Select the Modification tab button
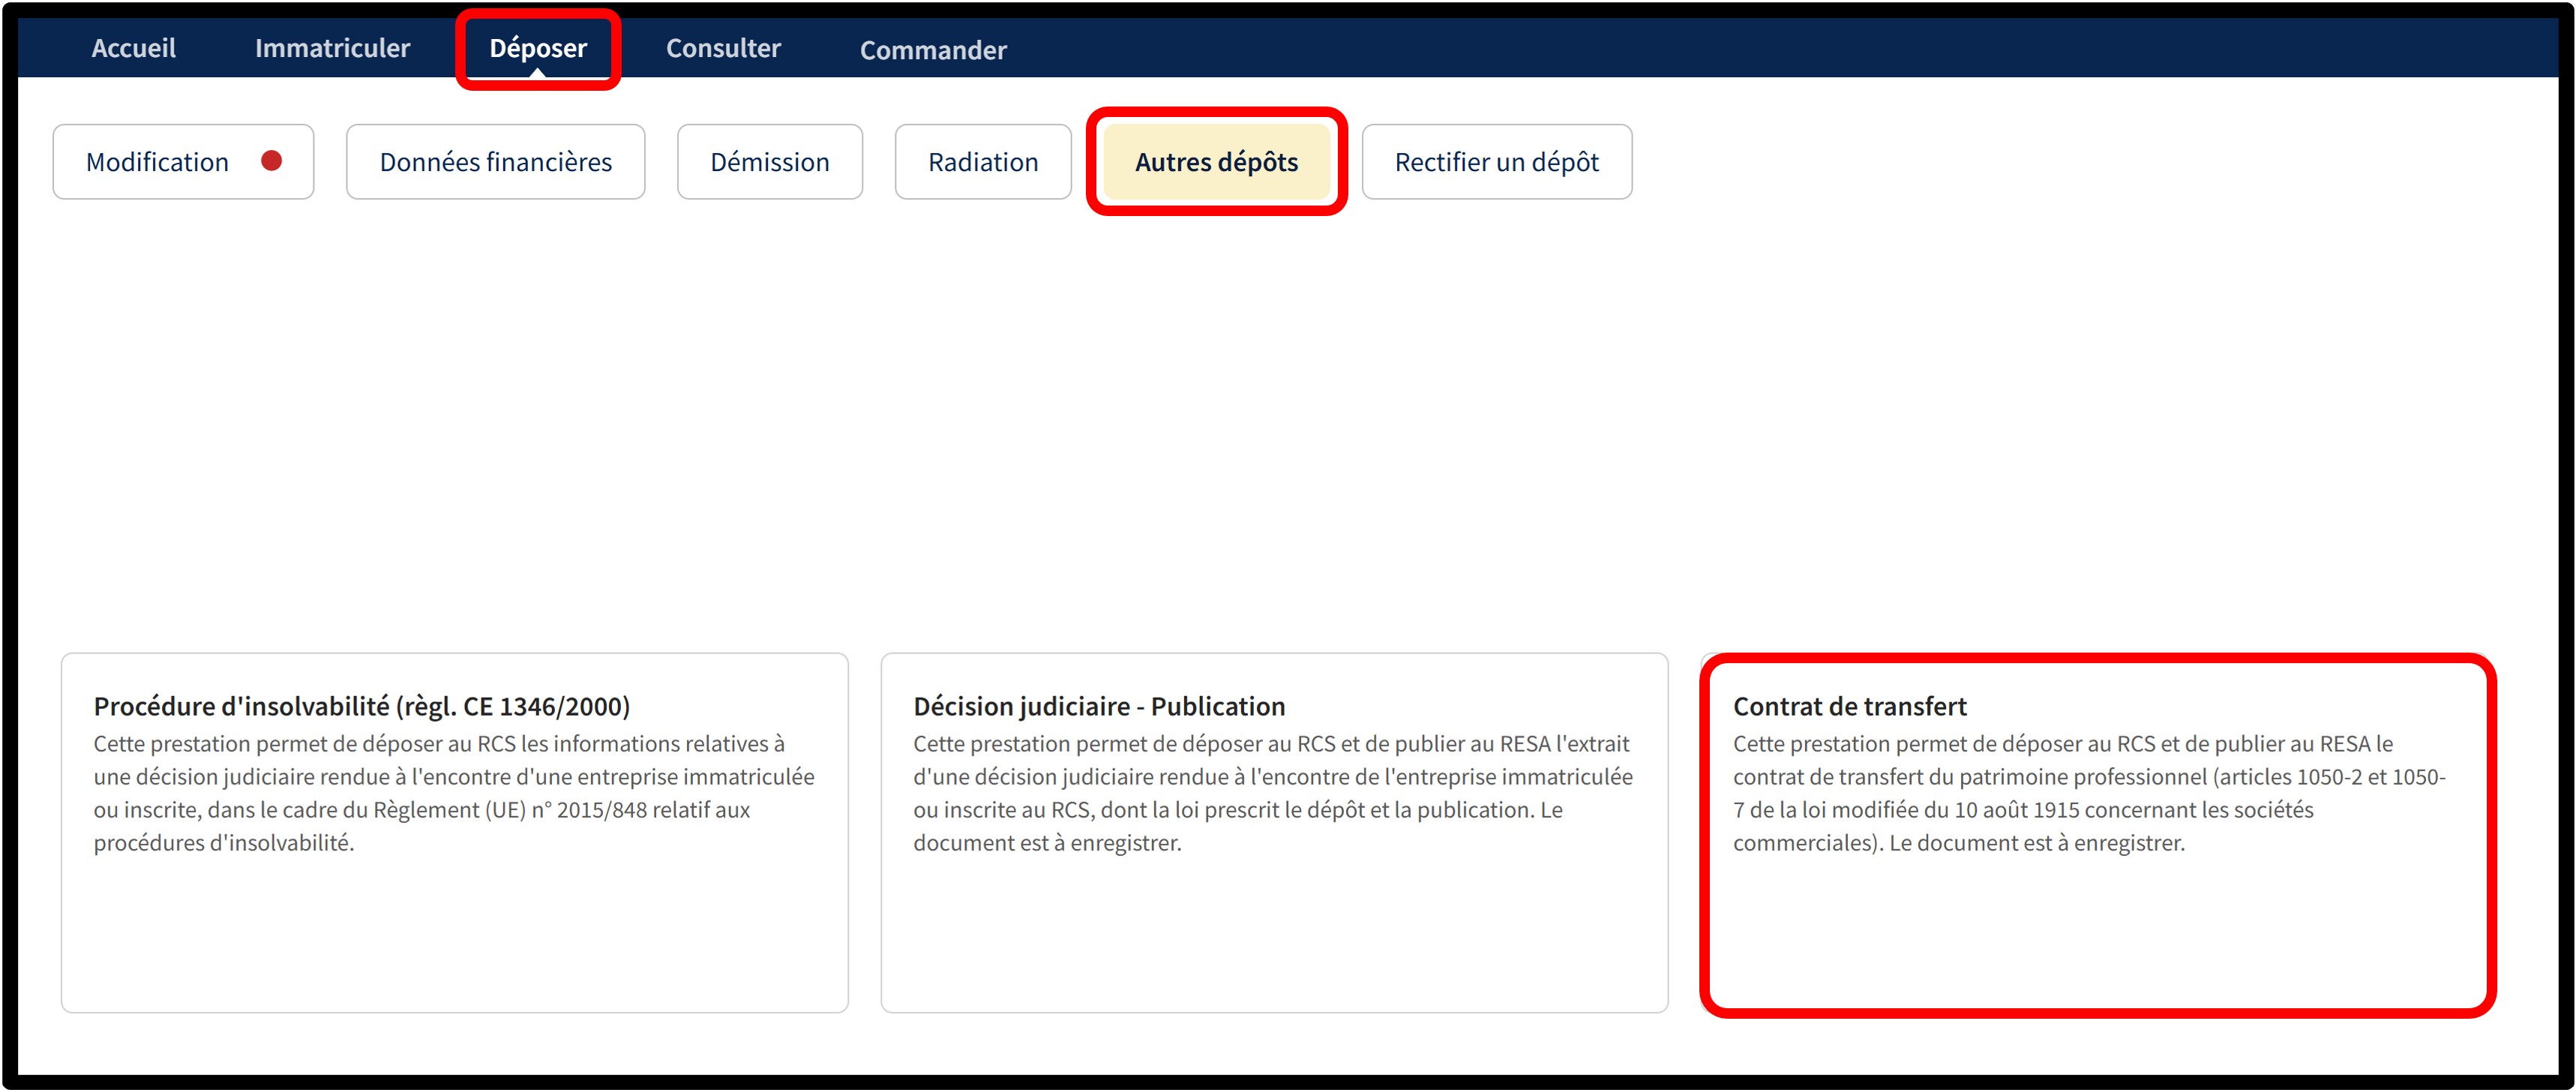Image resolution: width=2576 pixels, height=1090 pixels. pos(158,162)
